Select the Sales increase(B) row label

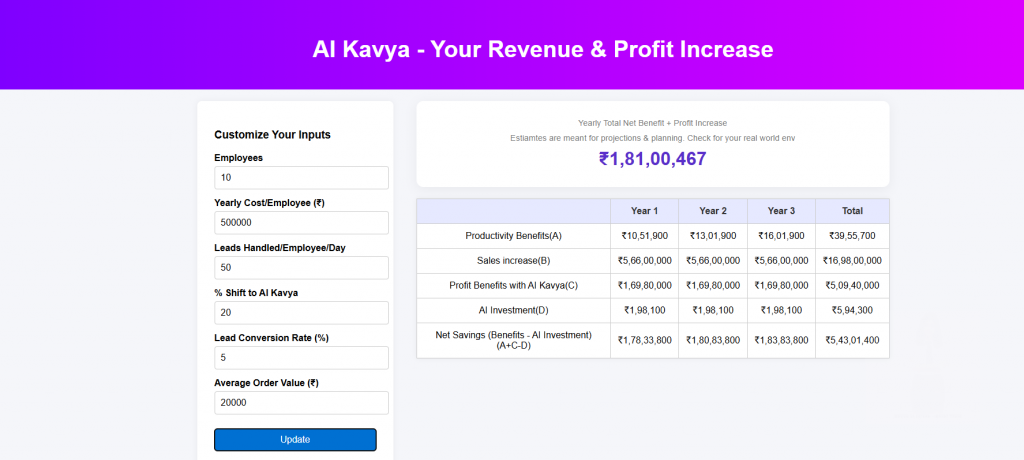pos(513,261)
